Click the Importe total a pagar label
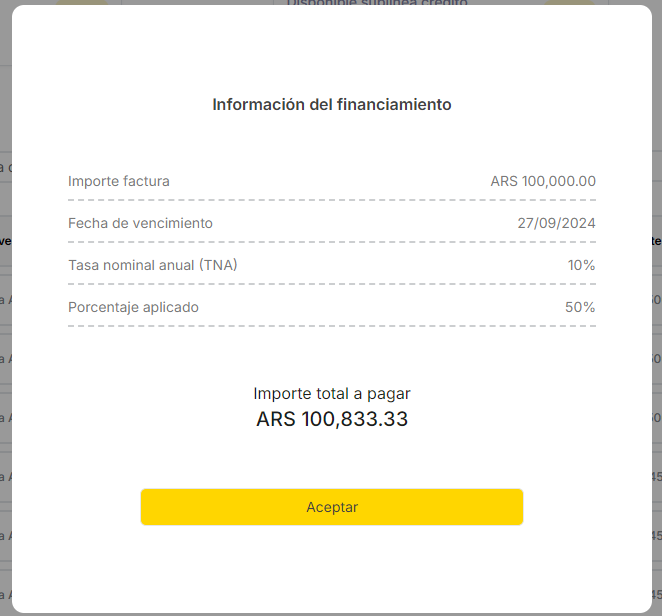Screen dimensions: 662x616 (331, 394)
